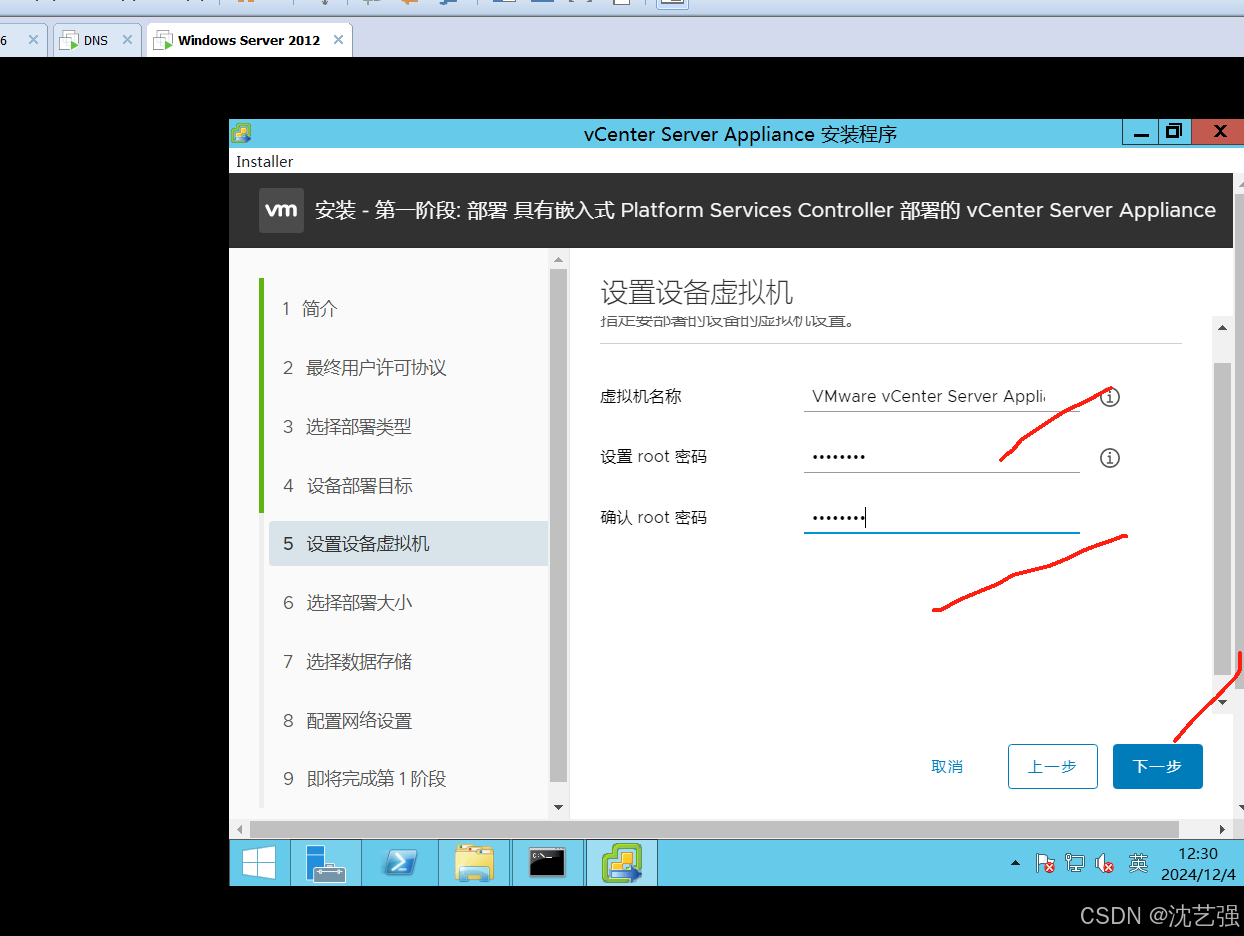Open Server Manager from the taskbar

326,863
